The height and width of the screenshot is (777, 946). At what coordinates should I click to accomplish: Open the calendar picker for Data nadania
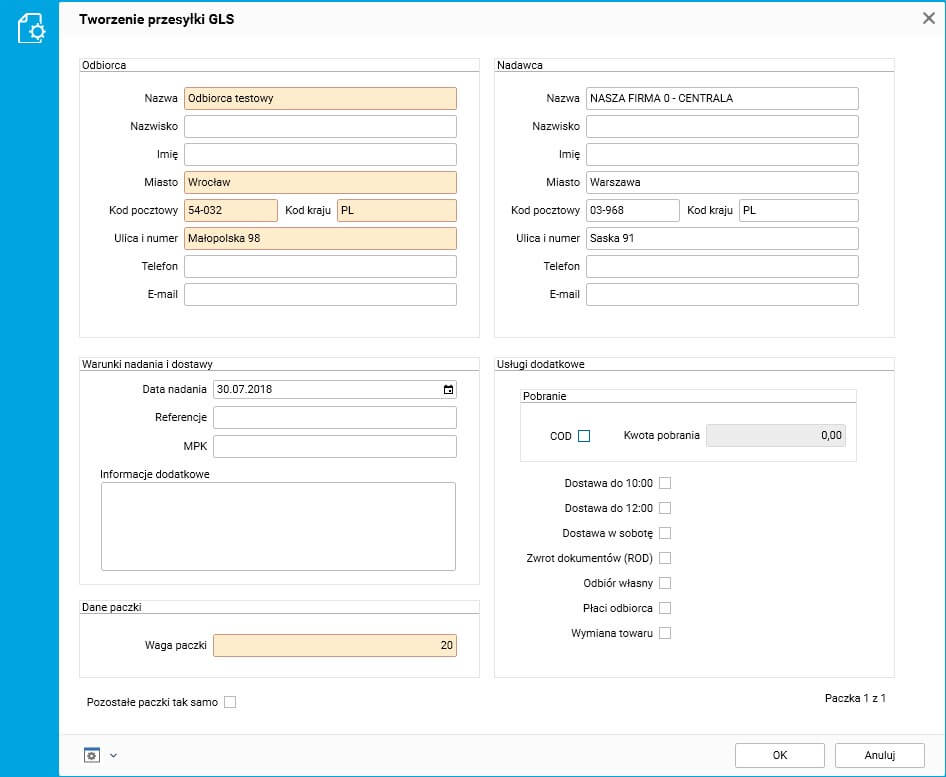coord(448,390)
